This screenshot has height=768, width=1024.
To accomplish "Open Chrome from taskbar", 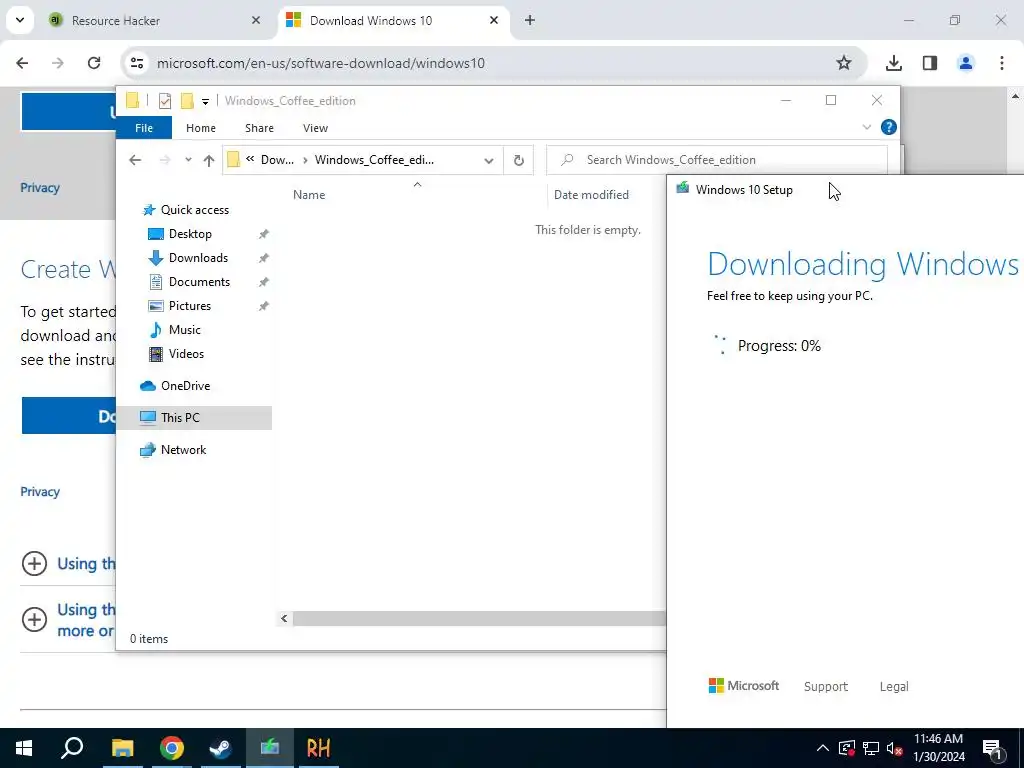I will click(171, 748).
